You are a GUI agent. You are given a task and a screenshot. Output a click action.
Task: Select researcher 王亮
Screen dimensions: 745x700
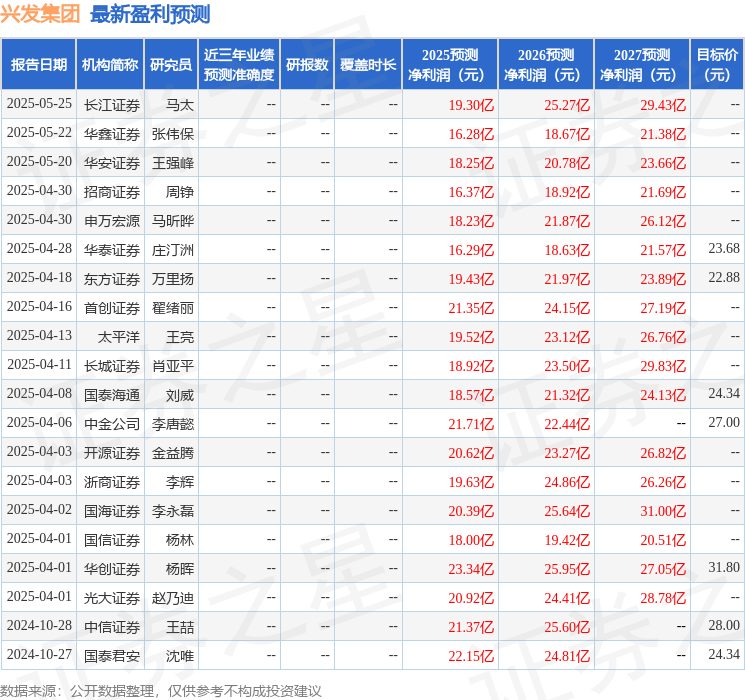click(180, 337)
